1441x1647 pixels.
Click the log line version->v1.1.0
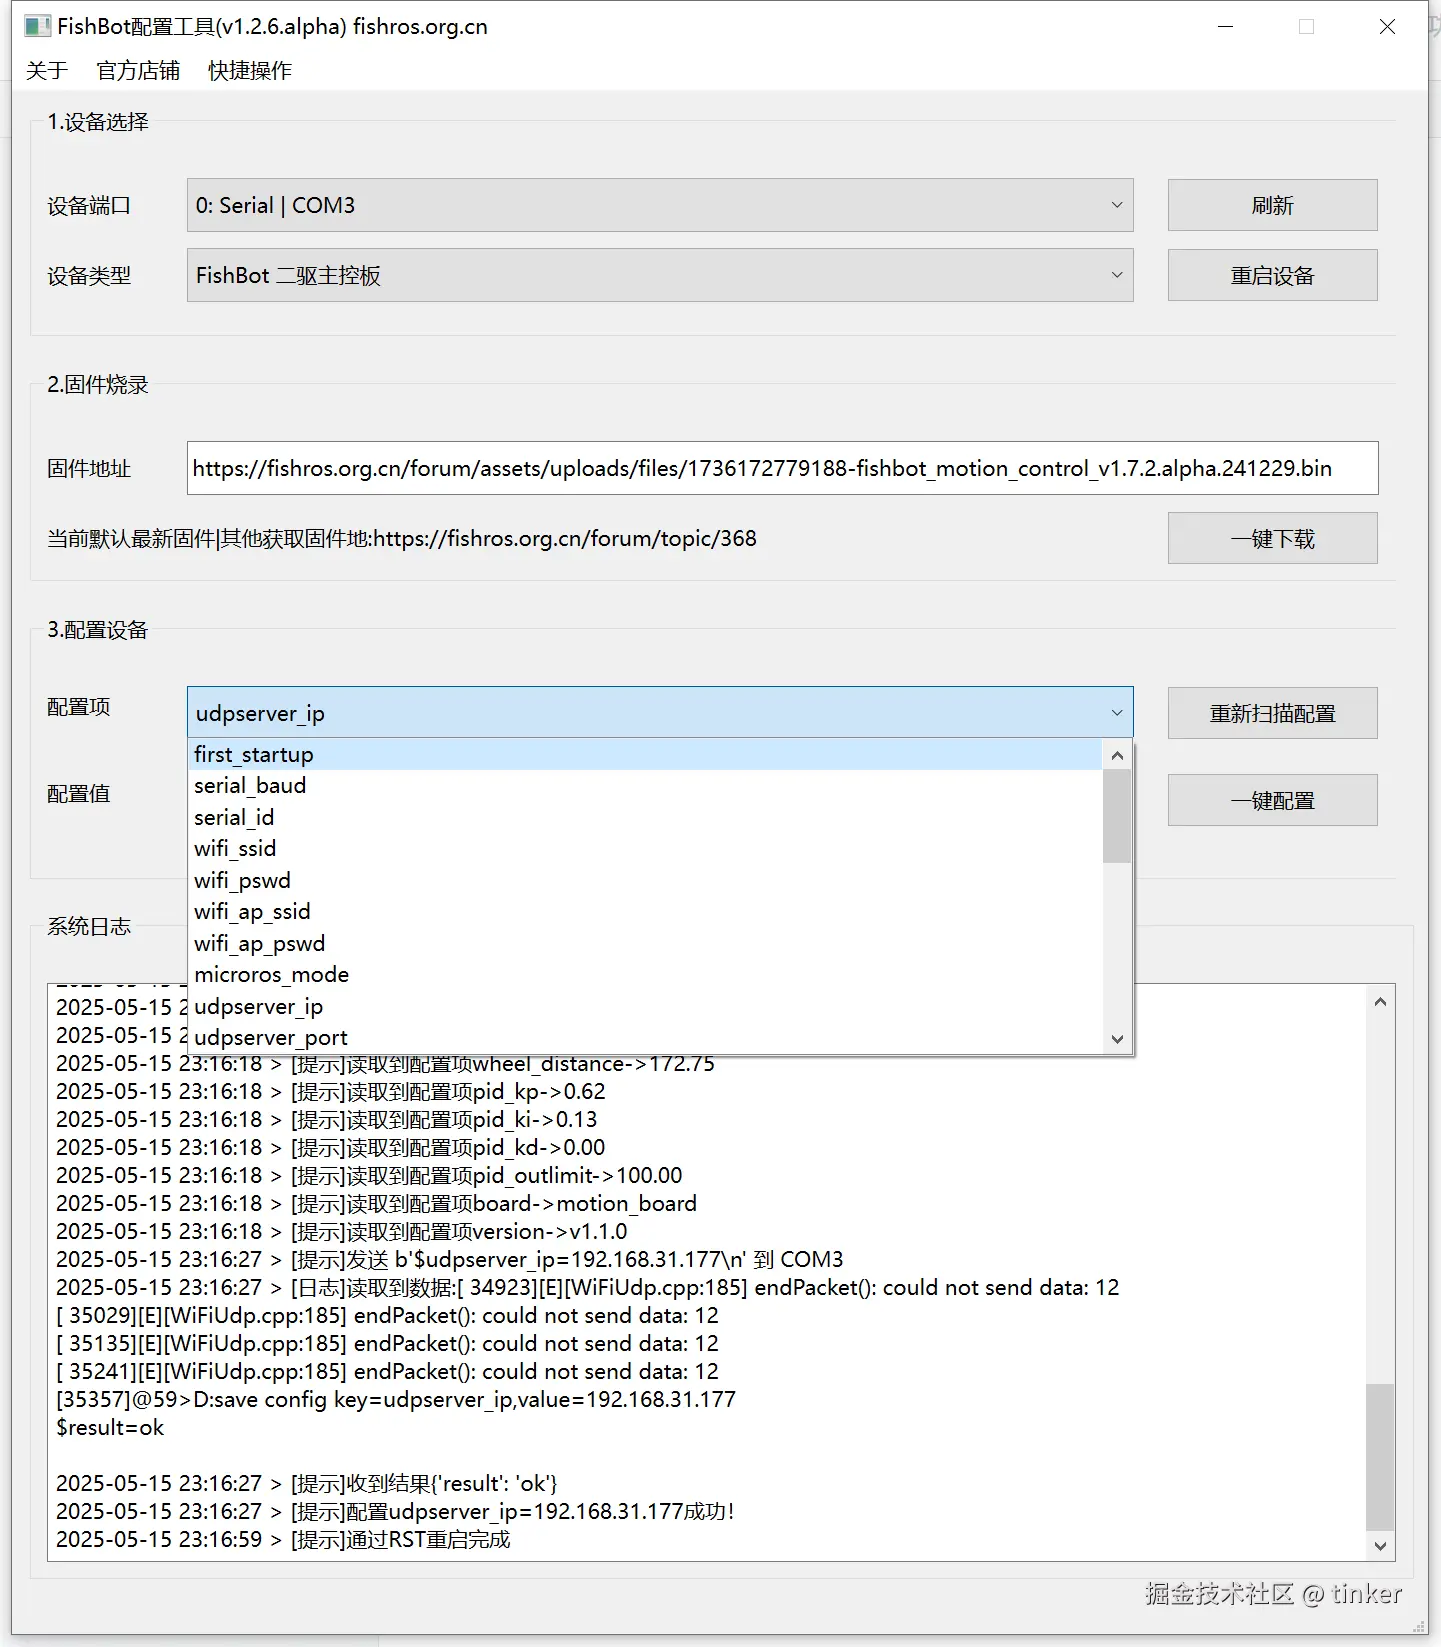click(341, 1231)
